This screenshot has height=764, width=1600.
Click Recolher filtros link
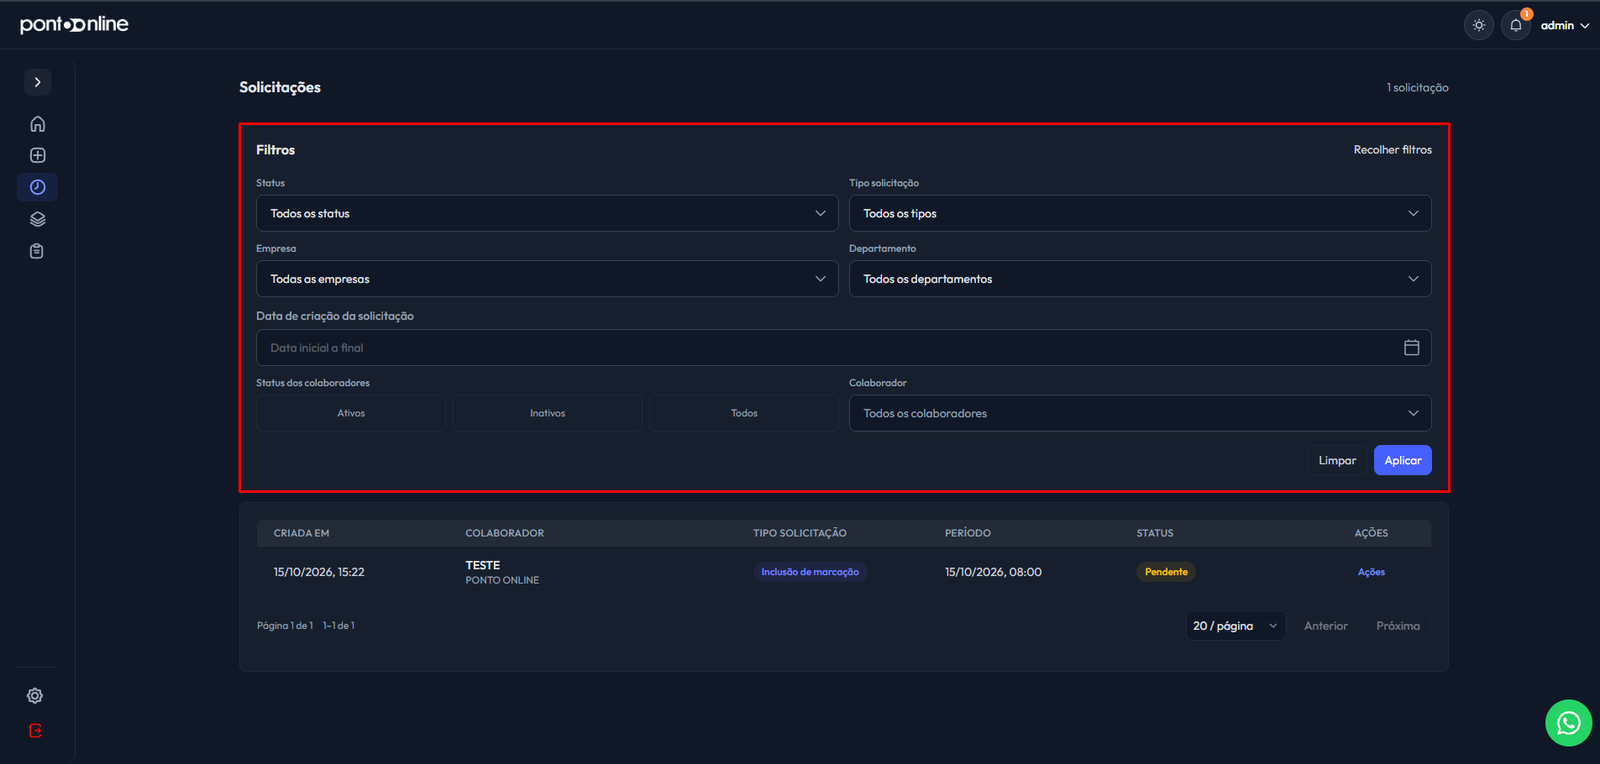coord(1392,150)
